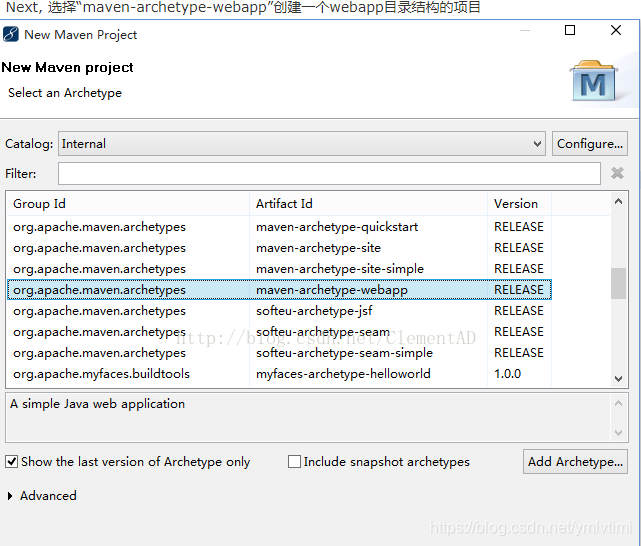Click into the Filter text field
641x546 pixels.
(329, 173)
